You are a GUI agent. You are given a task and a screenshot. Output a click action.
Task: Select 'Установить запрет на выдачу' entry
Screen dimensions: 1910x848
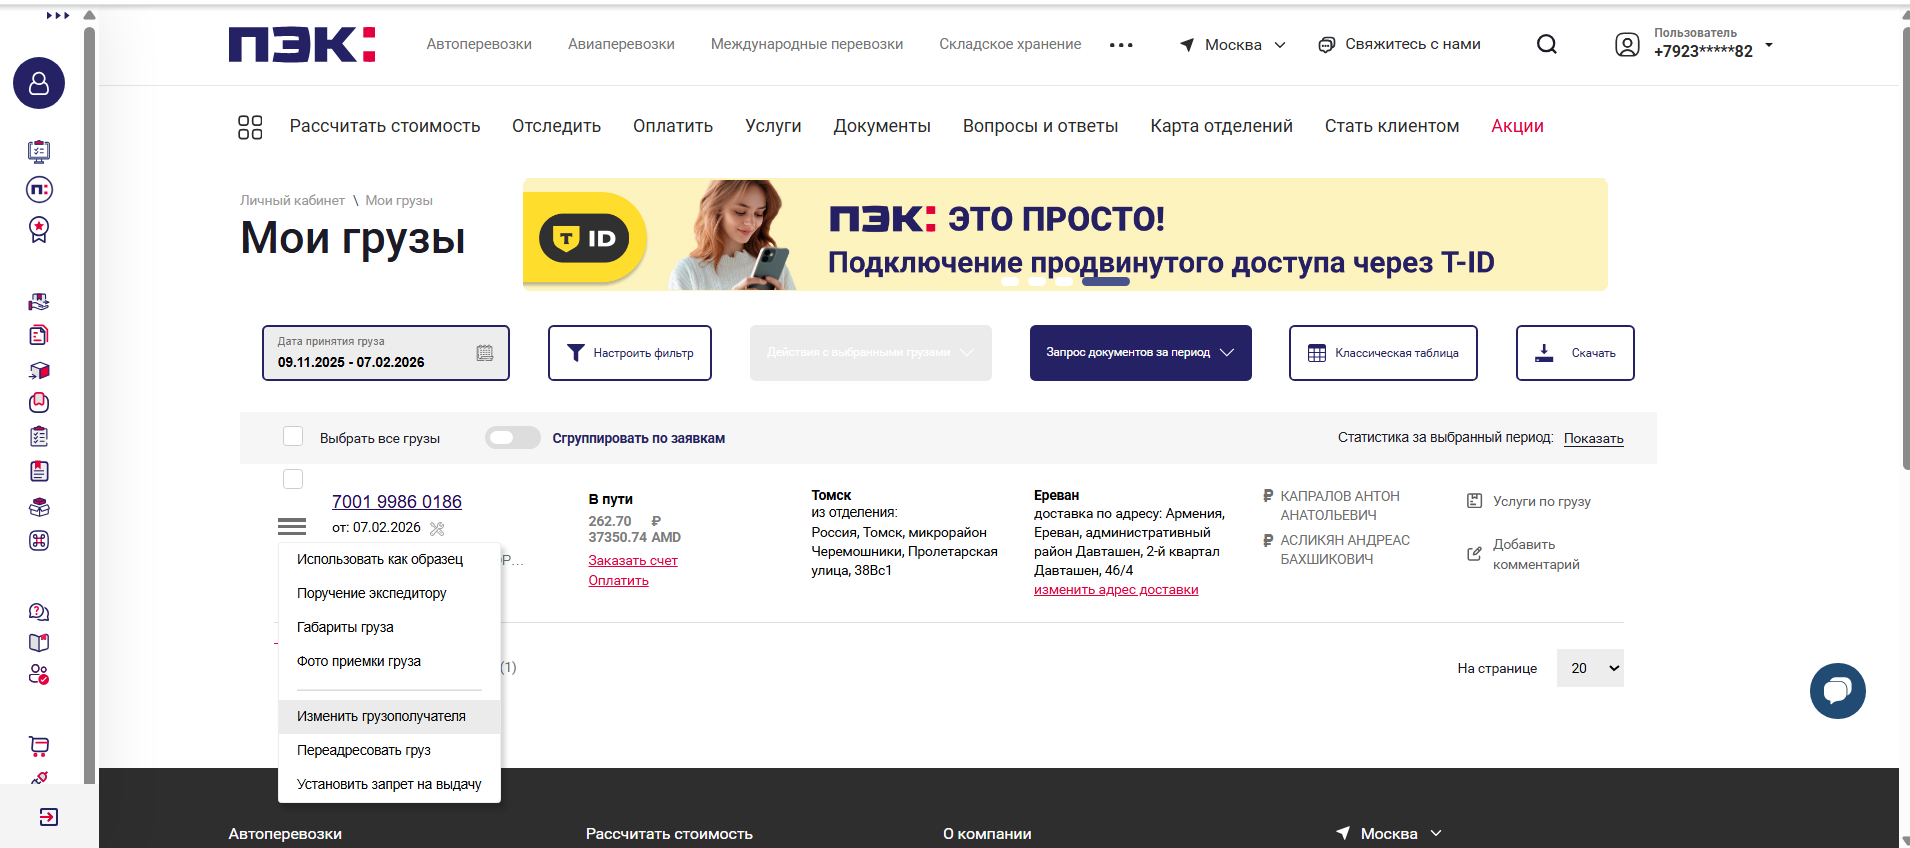pos(389,784)
